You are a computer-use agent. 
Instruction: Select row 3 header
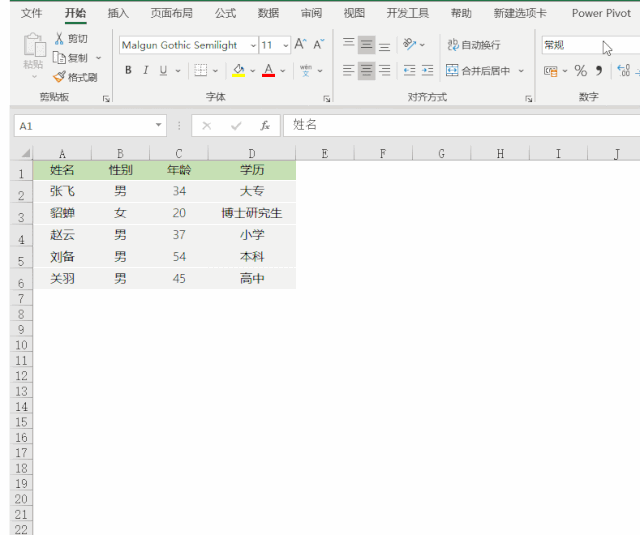21,213
